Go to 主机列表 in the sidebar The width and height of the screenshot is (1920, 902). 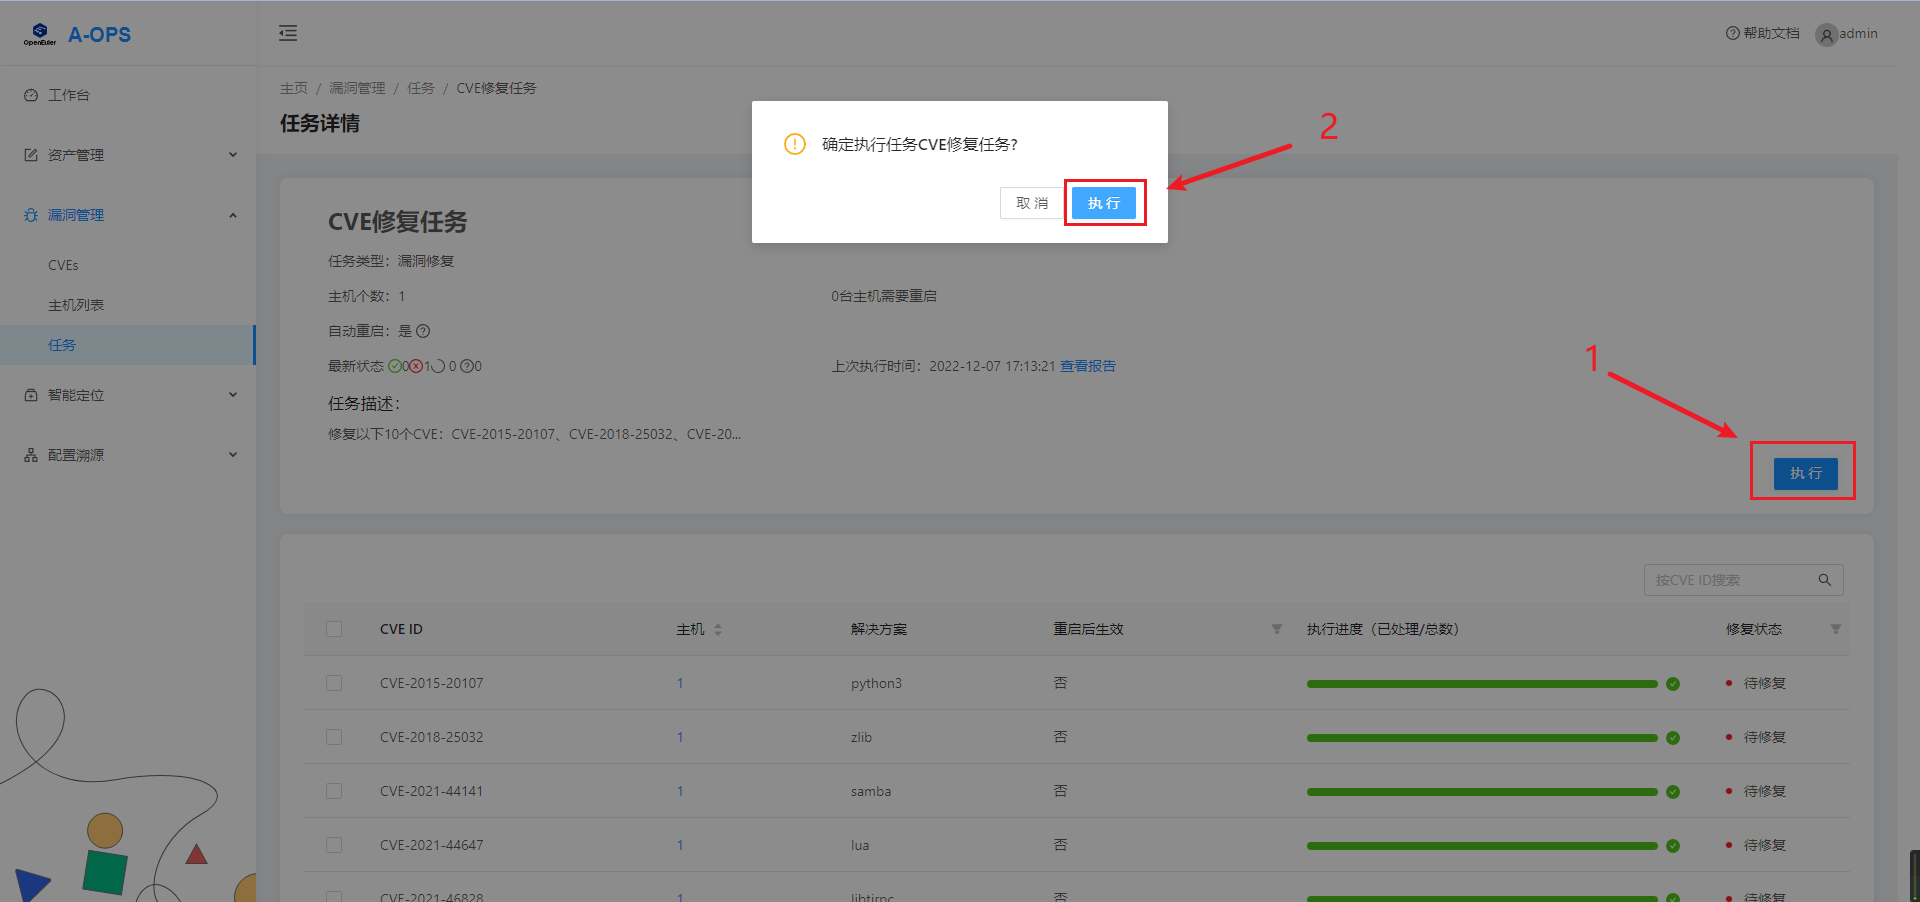76,305
